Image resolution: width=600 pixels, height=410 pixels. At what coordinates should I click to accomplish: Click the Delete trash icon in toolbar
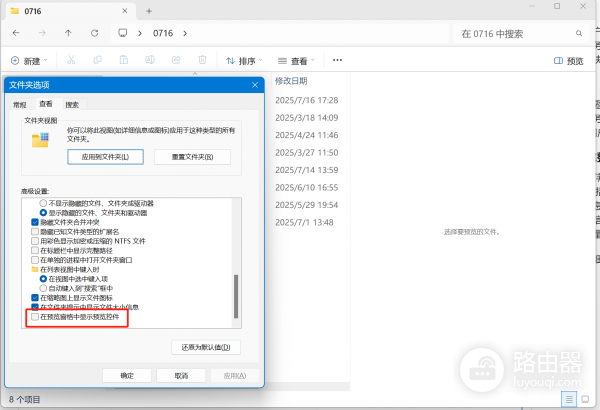(202, 60)
